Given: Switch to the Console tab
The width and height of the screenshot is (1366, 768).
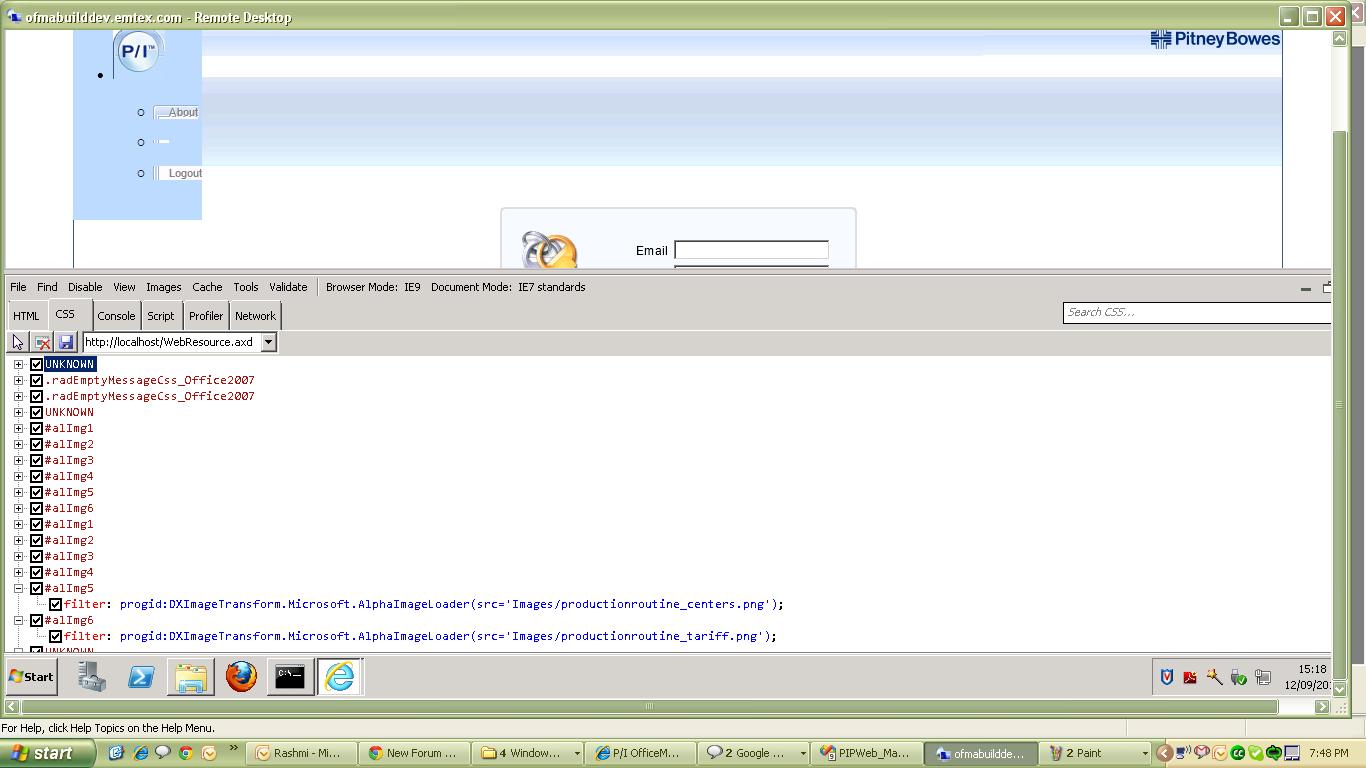Looking at the screenshot, I should pos(116,316).
